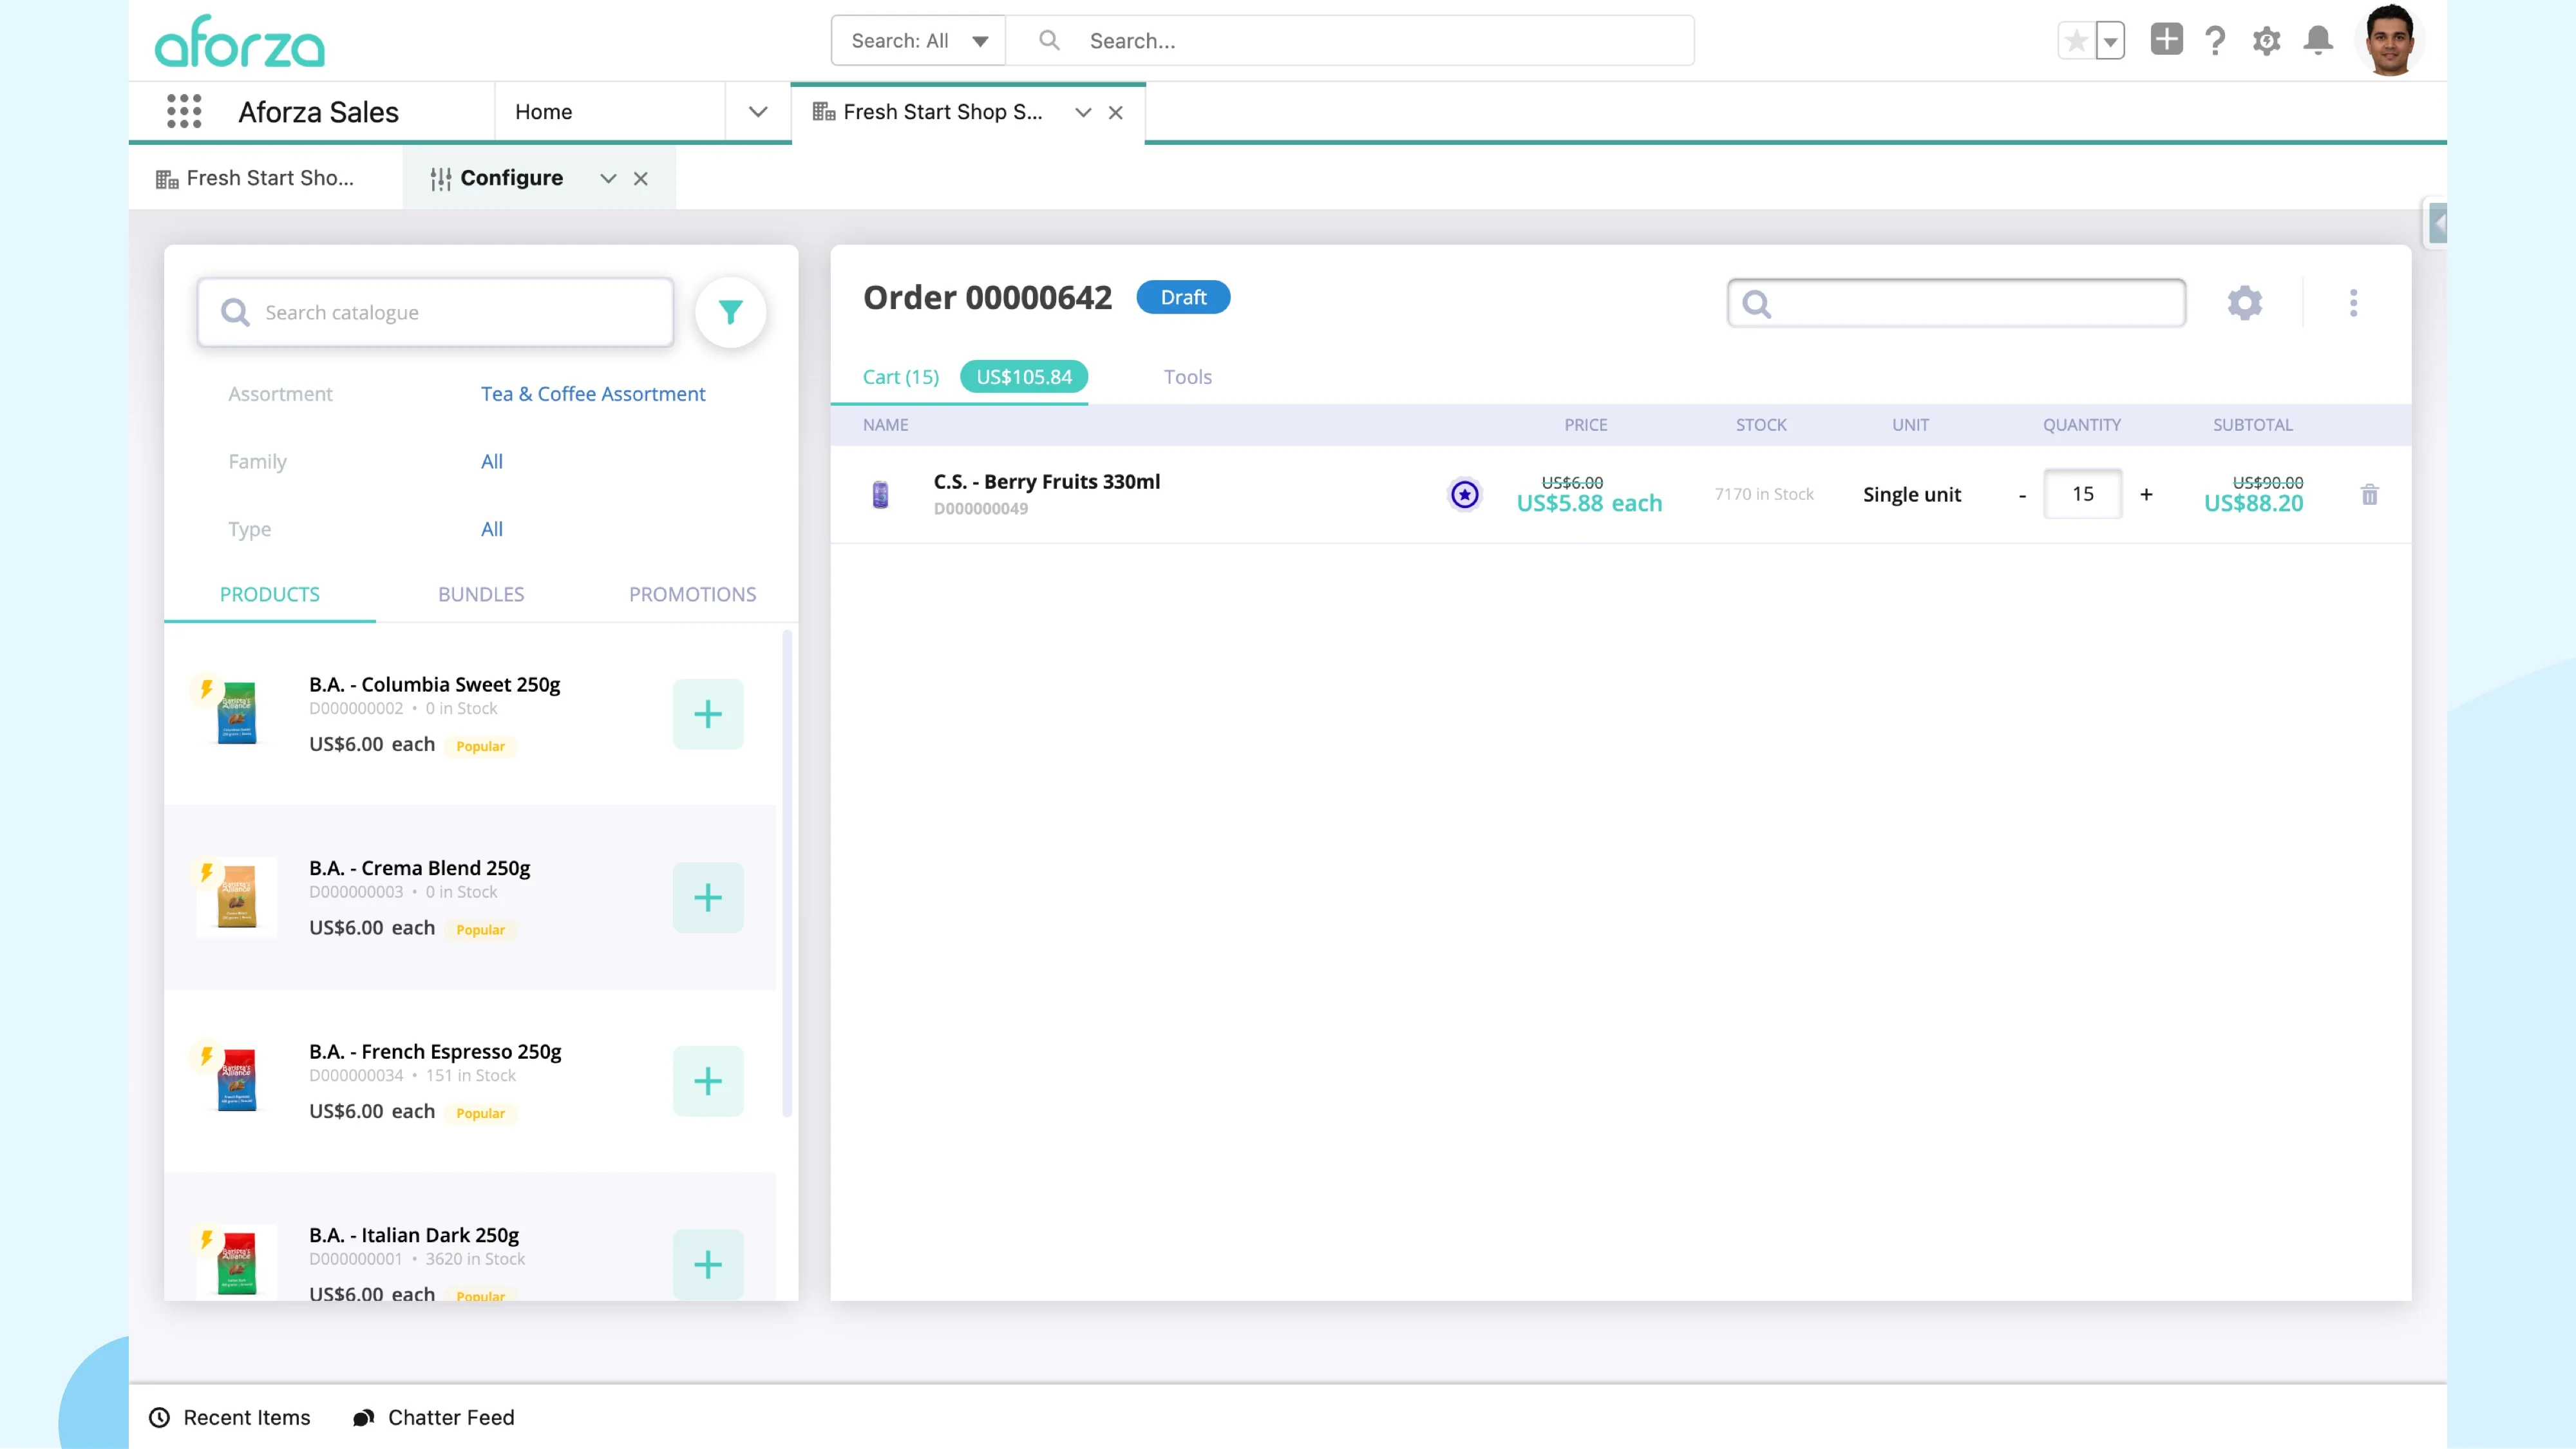Open the Search: All scope dropdown
2576x1449 pixels.
(918, 41)
